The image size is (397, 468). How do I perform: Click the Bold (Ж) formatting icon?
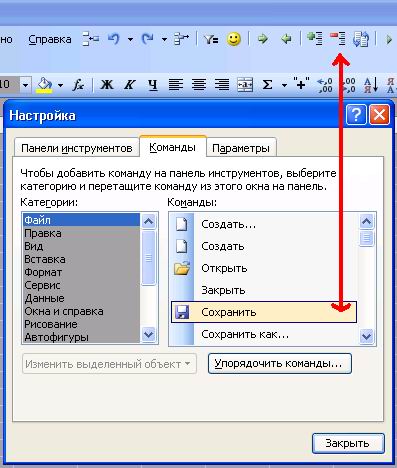click(x=107, y=85)
